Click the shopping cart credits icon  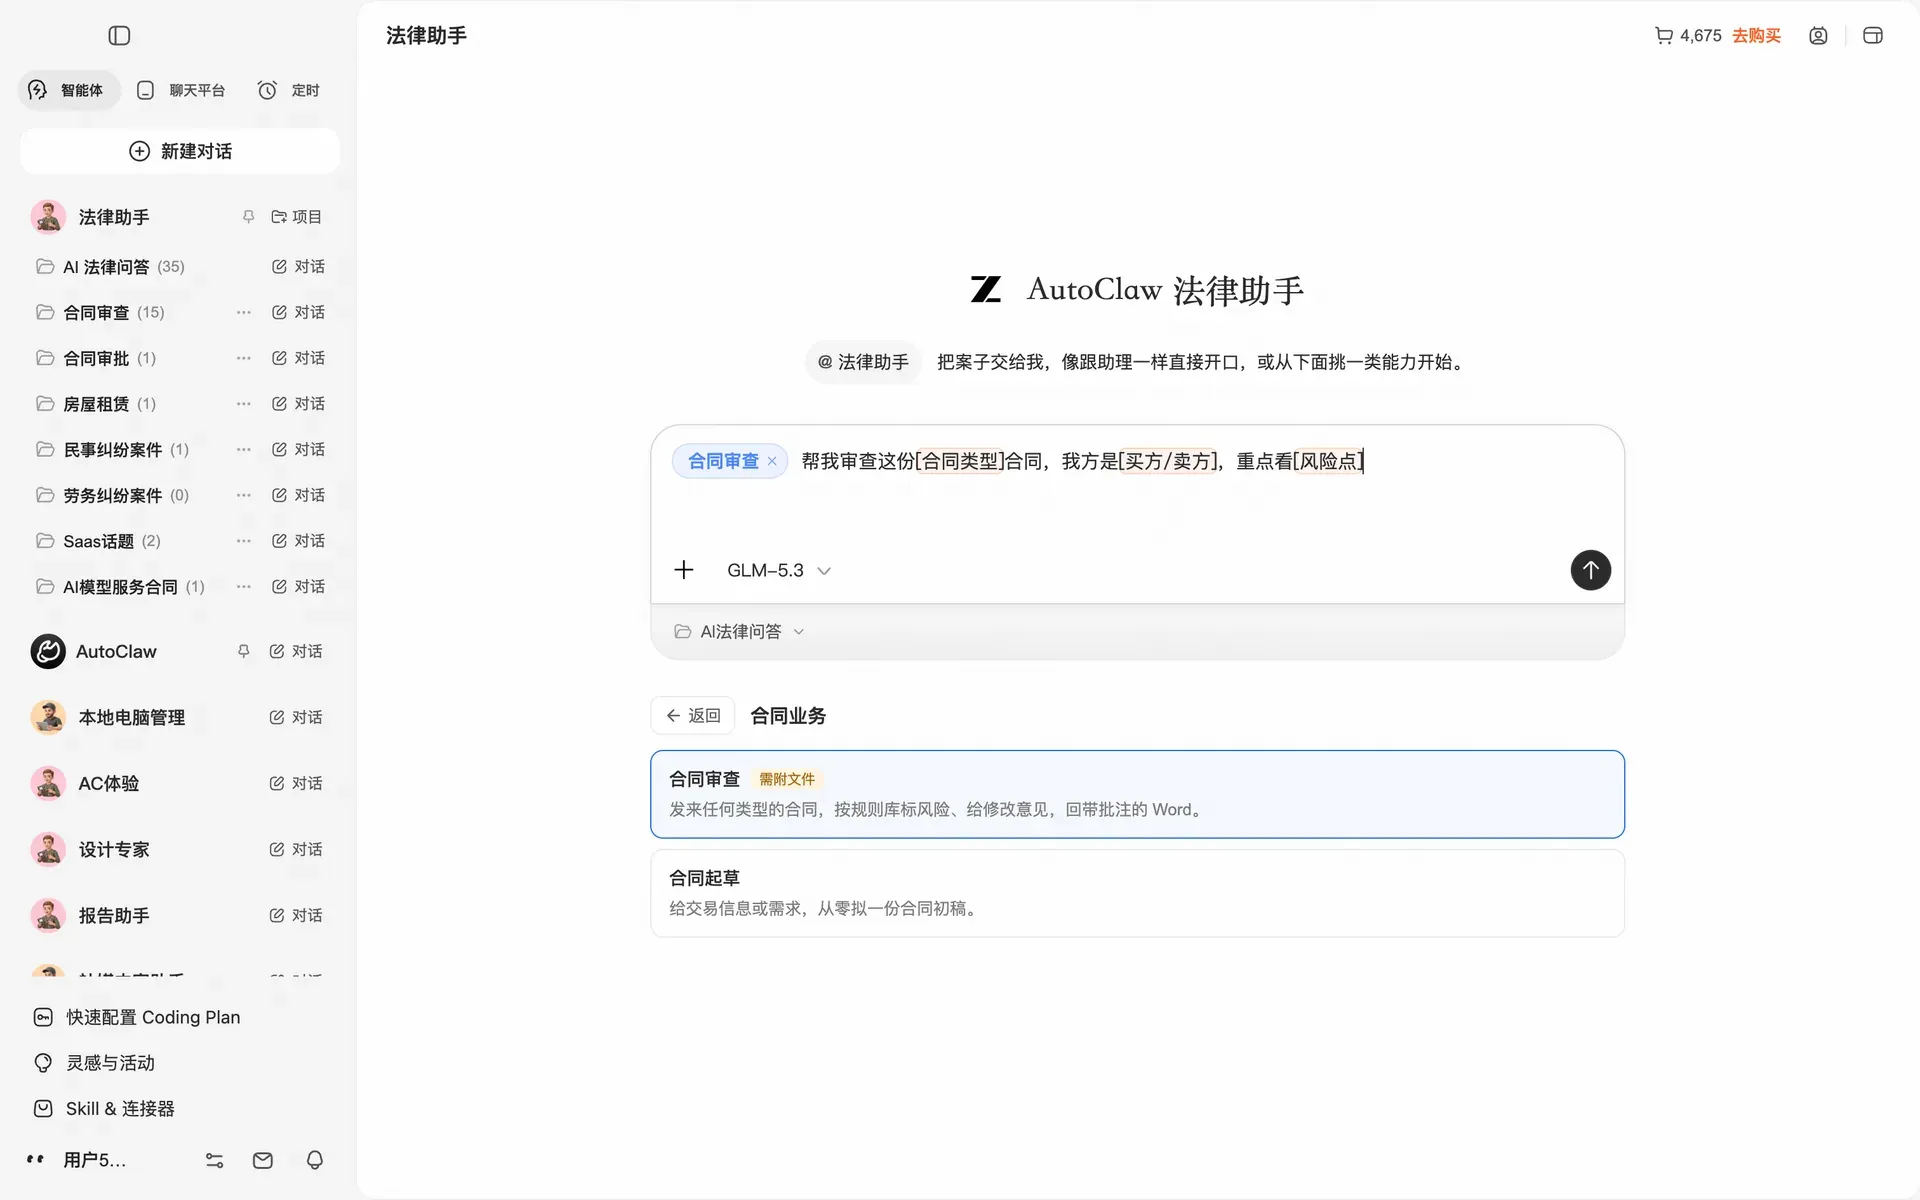pos(1664,36)
